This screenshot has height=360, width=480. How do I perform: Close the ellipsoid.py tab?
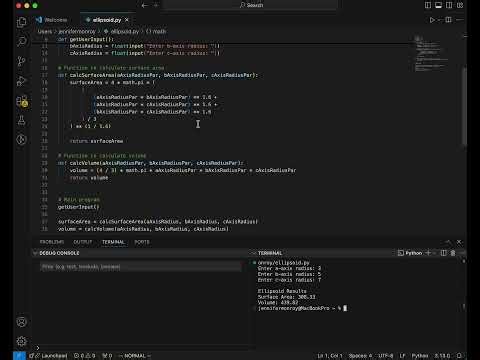pos(127,20)
